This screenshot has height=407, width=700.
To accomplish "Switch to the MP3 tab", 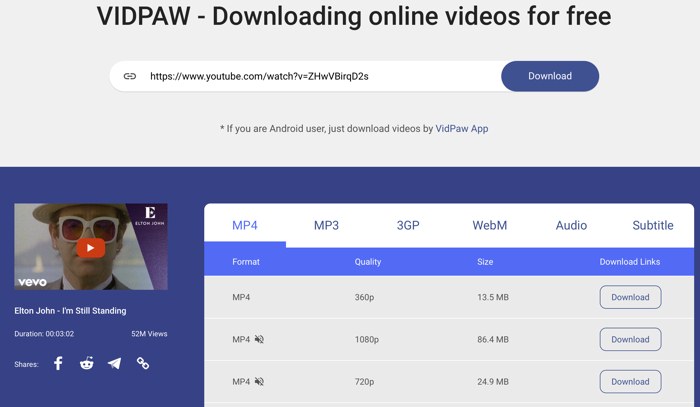I will 326,225.
